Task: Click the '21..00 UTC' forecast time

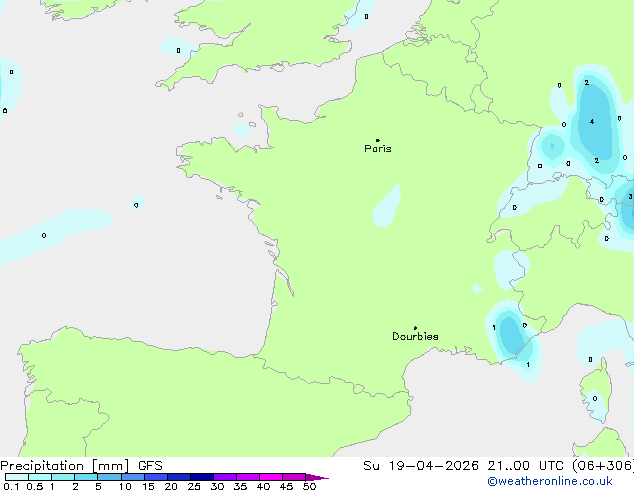Action: click(x=526, y=466)
